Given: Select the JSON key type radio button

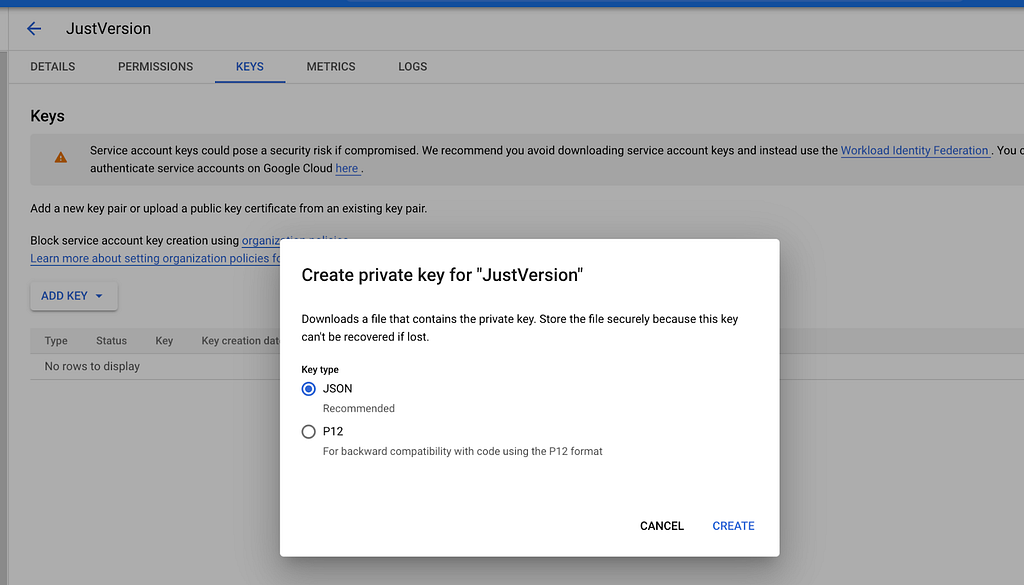Looking at the screenshot, I should [x=308, y=389].
